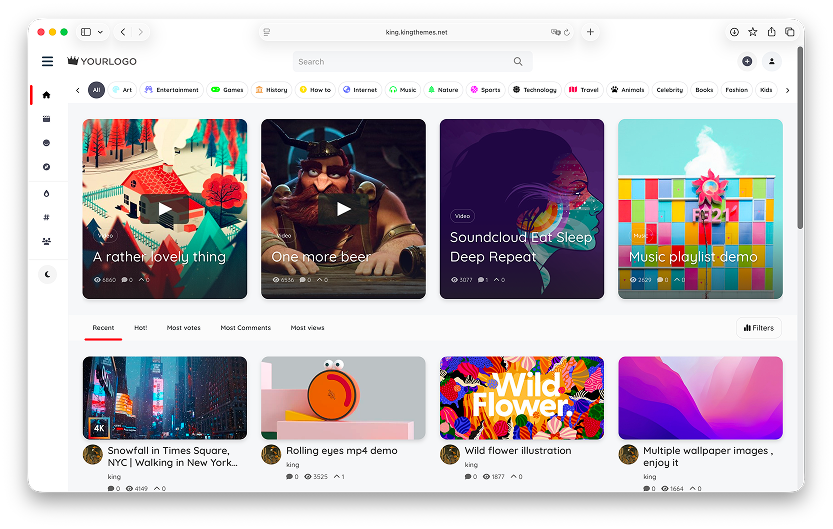Play the 'One more beer' video
Image resolution: width=833 pixels, height=529 pixels.
(x=343, y=209)
